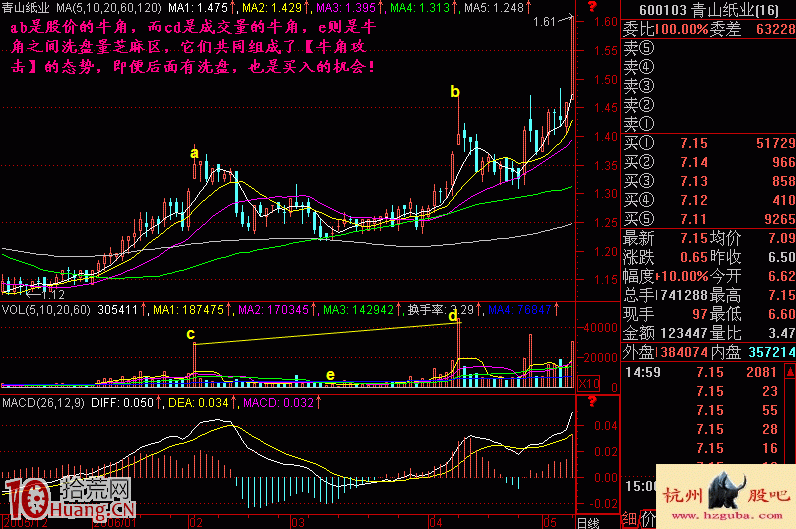Switch the 日线 period selector
The image size is (796, 529).
[x=589, y=522]
